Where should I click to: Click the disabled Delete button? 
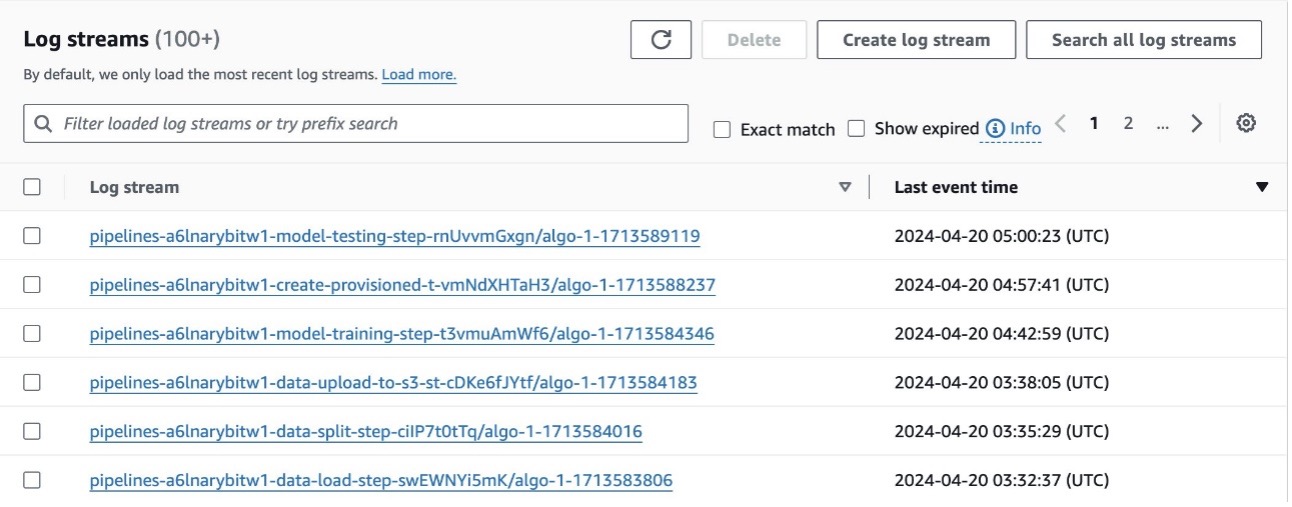click(x=754, y=40)
